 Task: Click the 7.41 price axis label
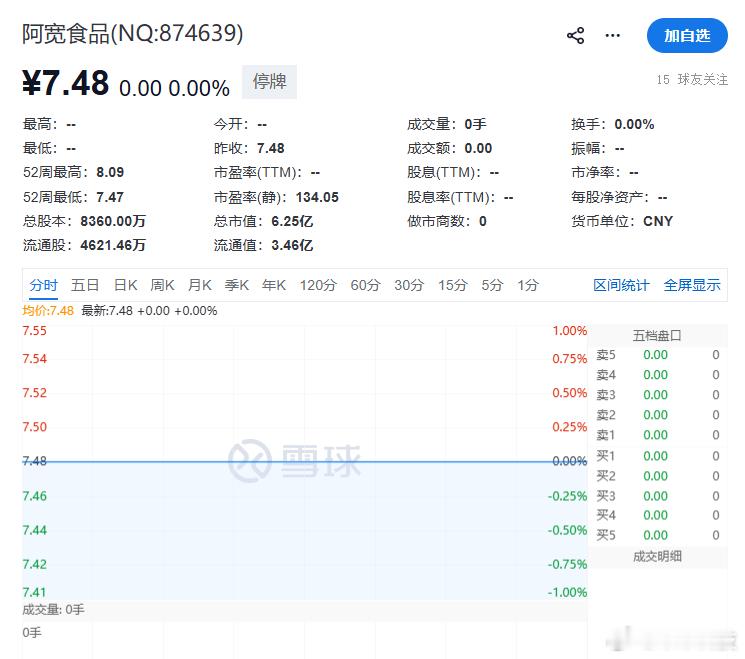[x=35, y=592]
